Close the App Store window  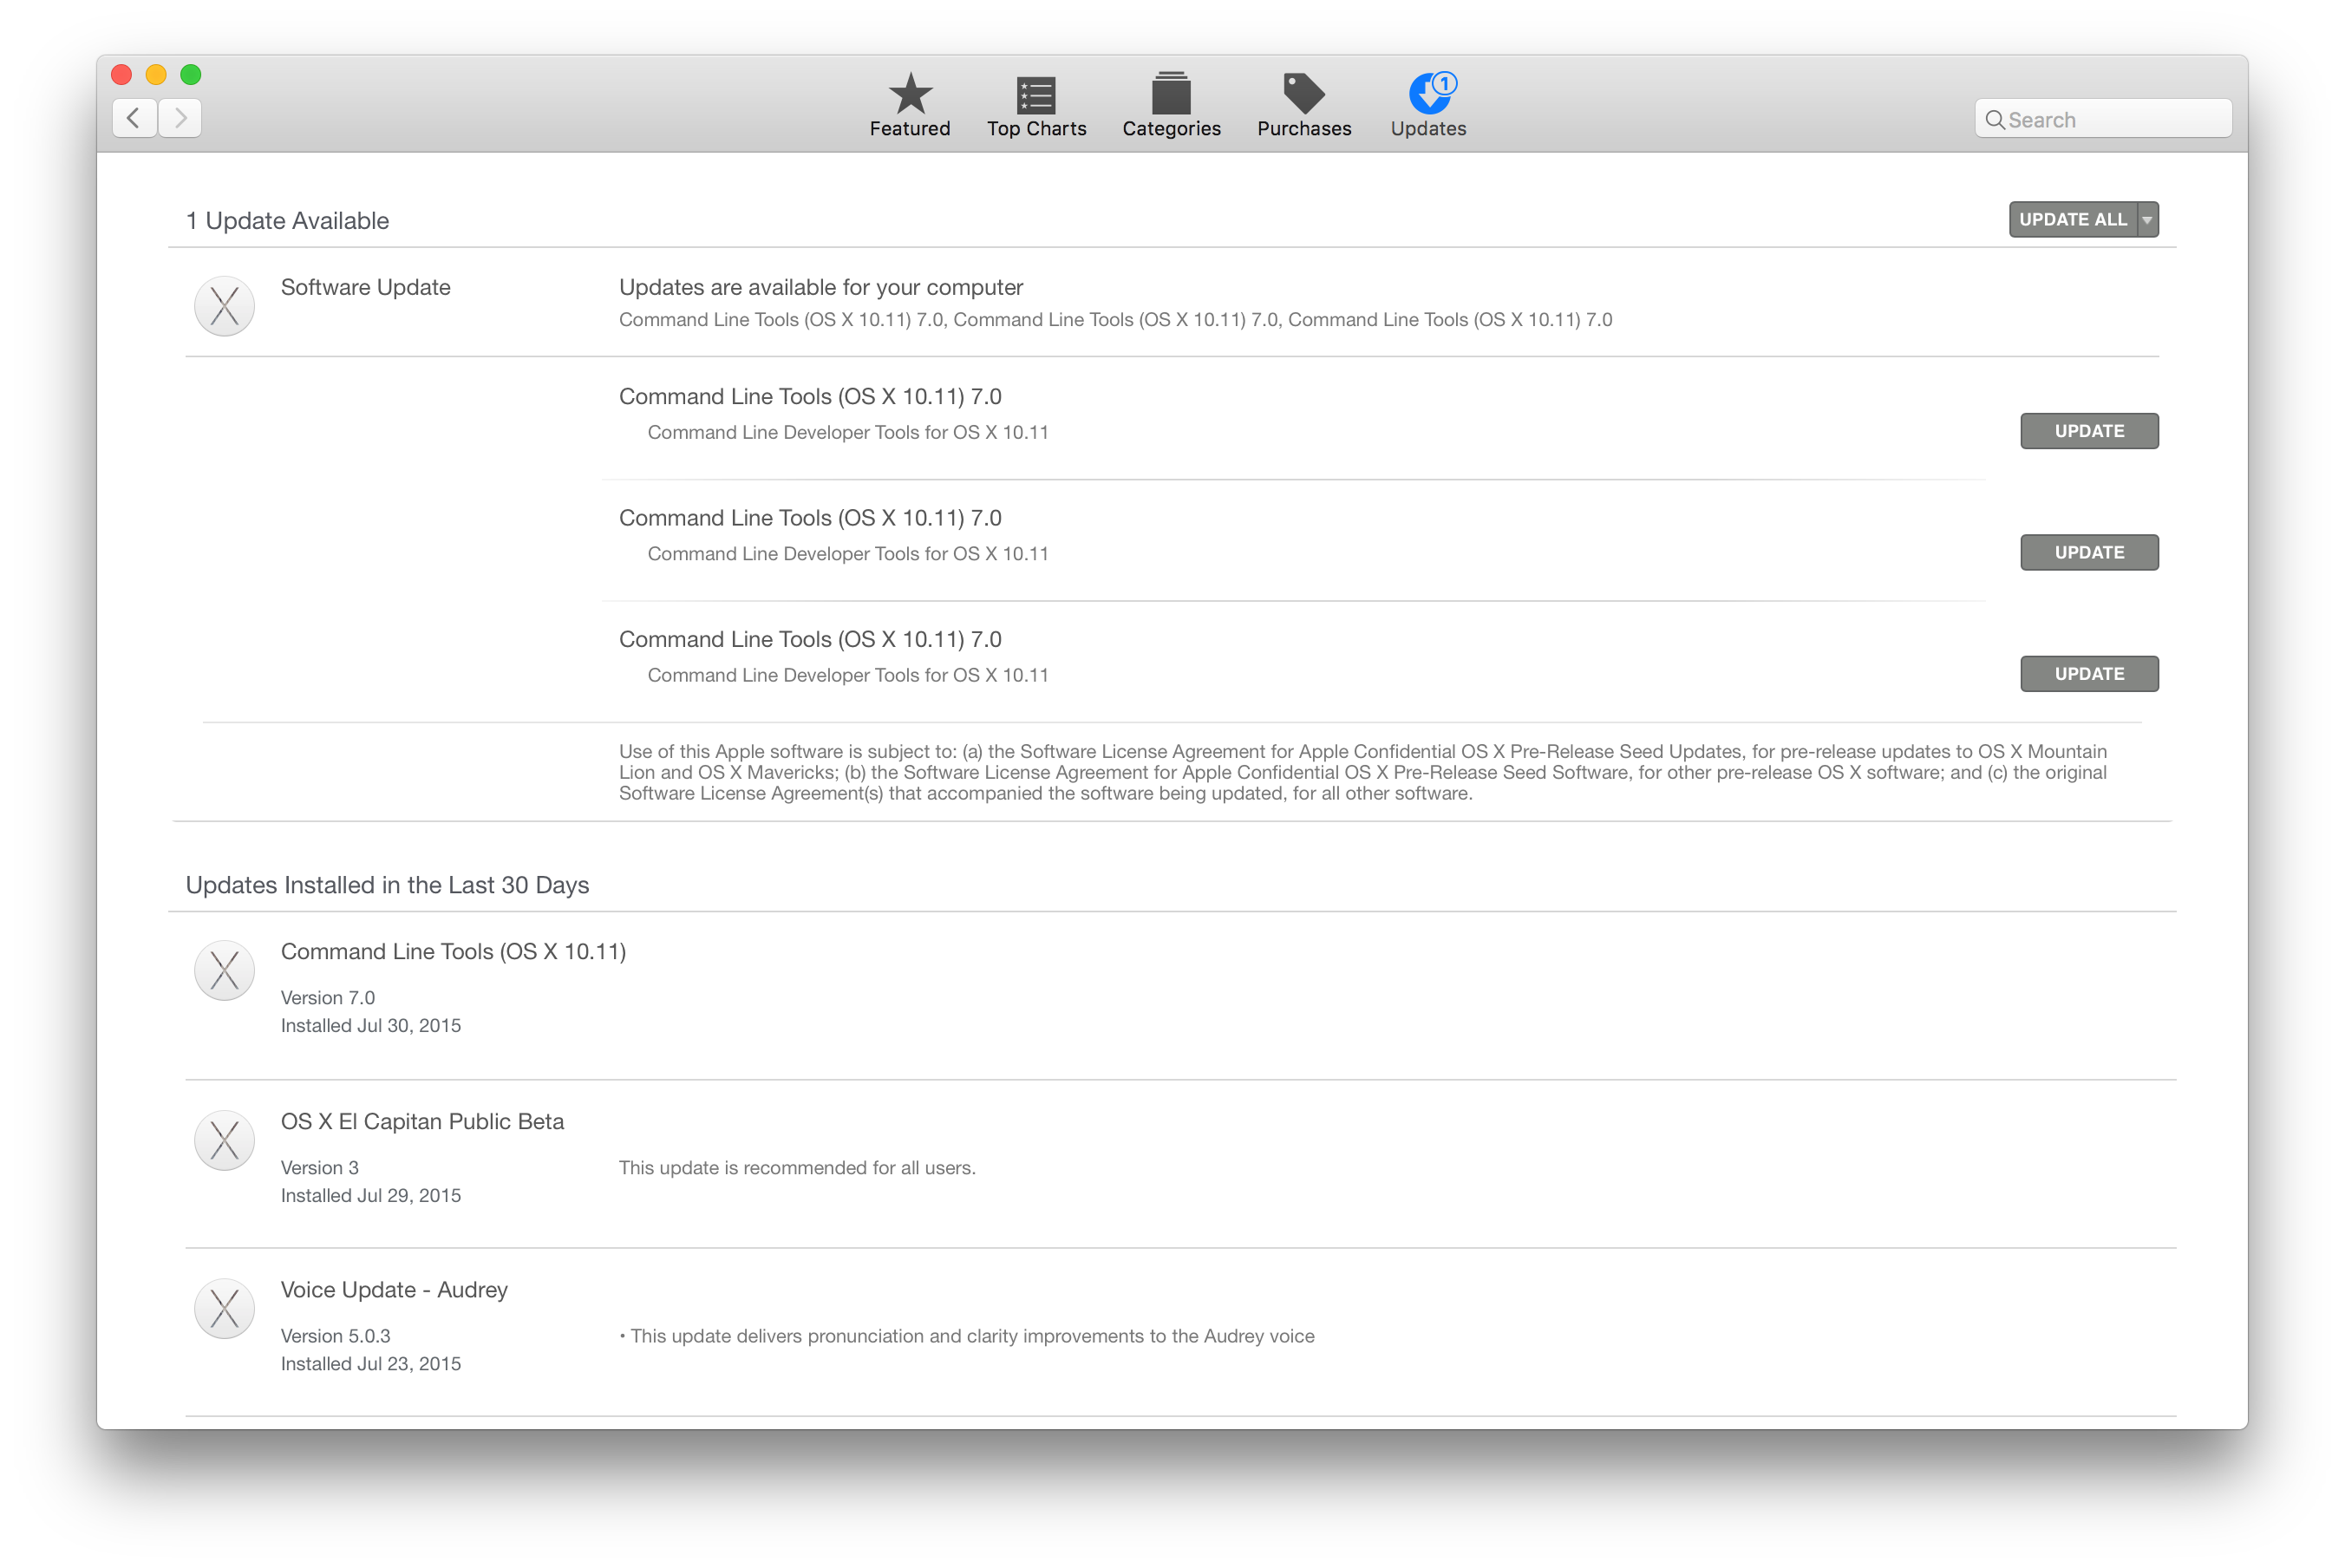(x=122, y=74)
